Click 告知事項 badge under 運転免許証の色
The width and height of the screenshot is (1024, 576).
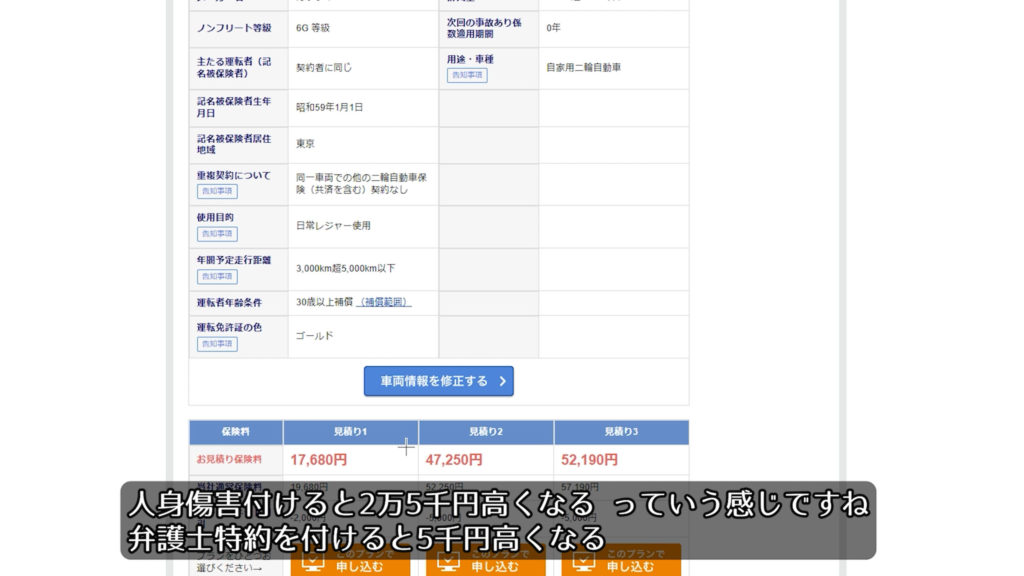[217, 344]
